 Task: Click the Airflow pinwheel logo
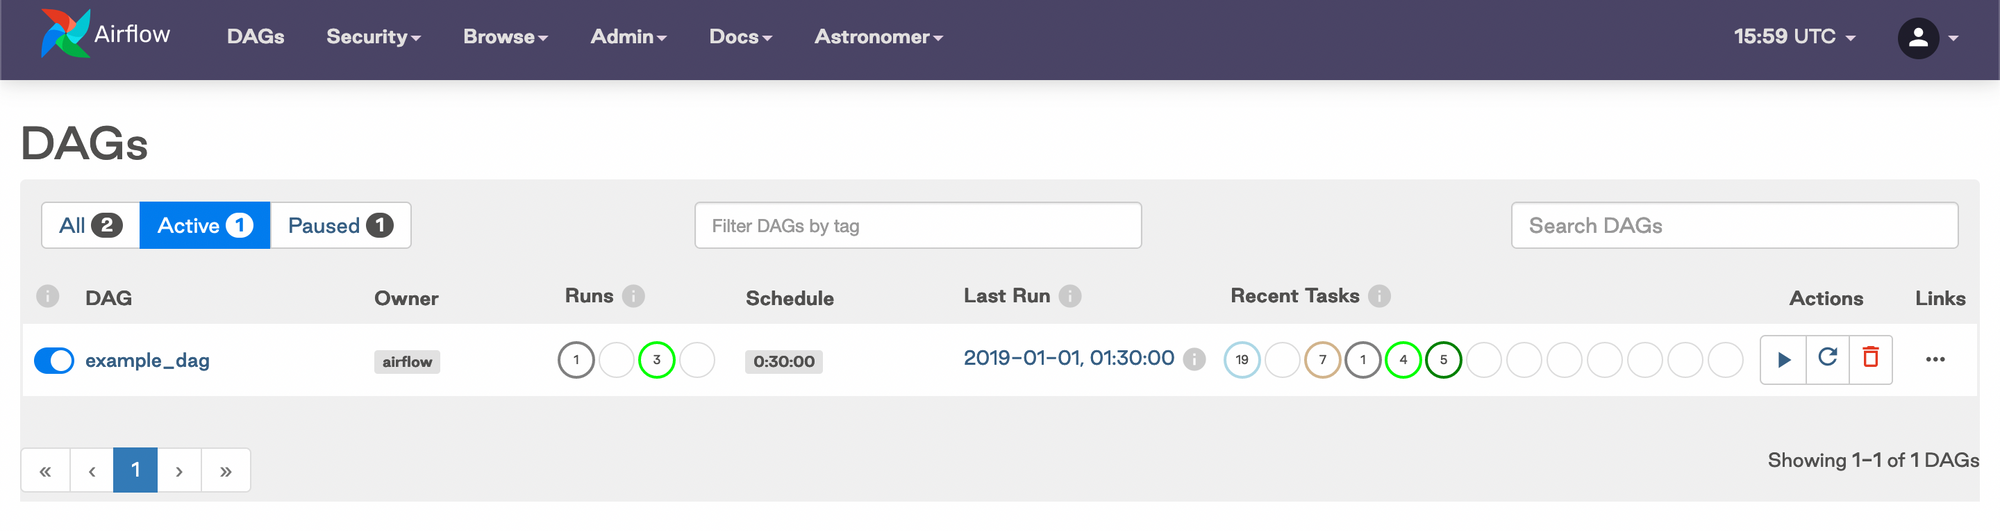(66, 34)
